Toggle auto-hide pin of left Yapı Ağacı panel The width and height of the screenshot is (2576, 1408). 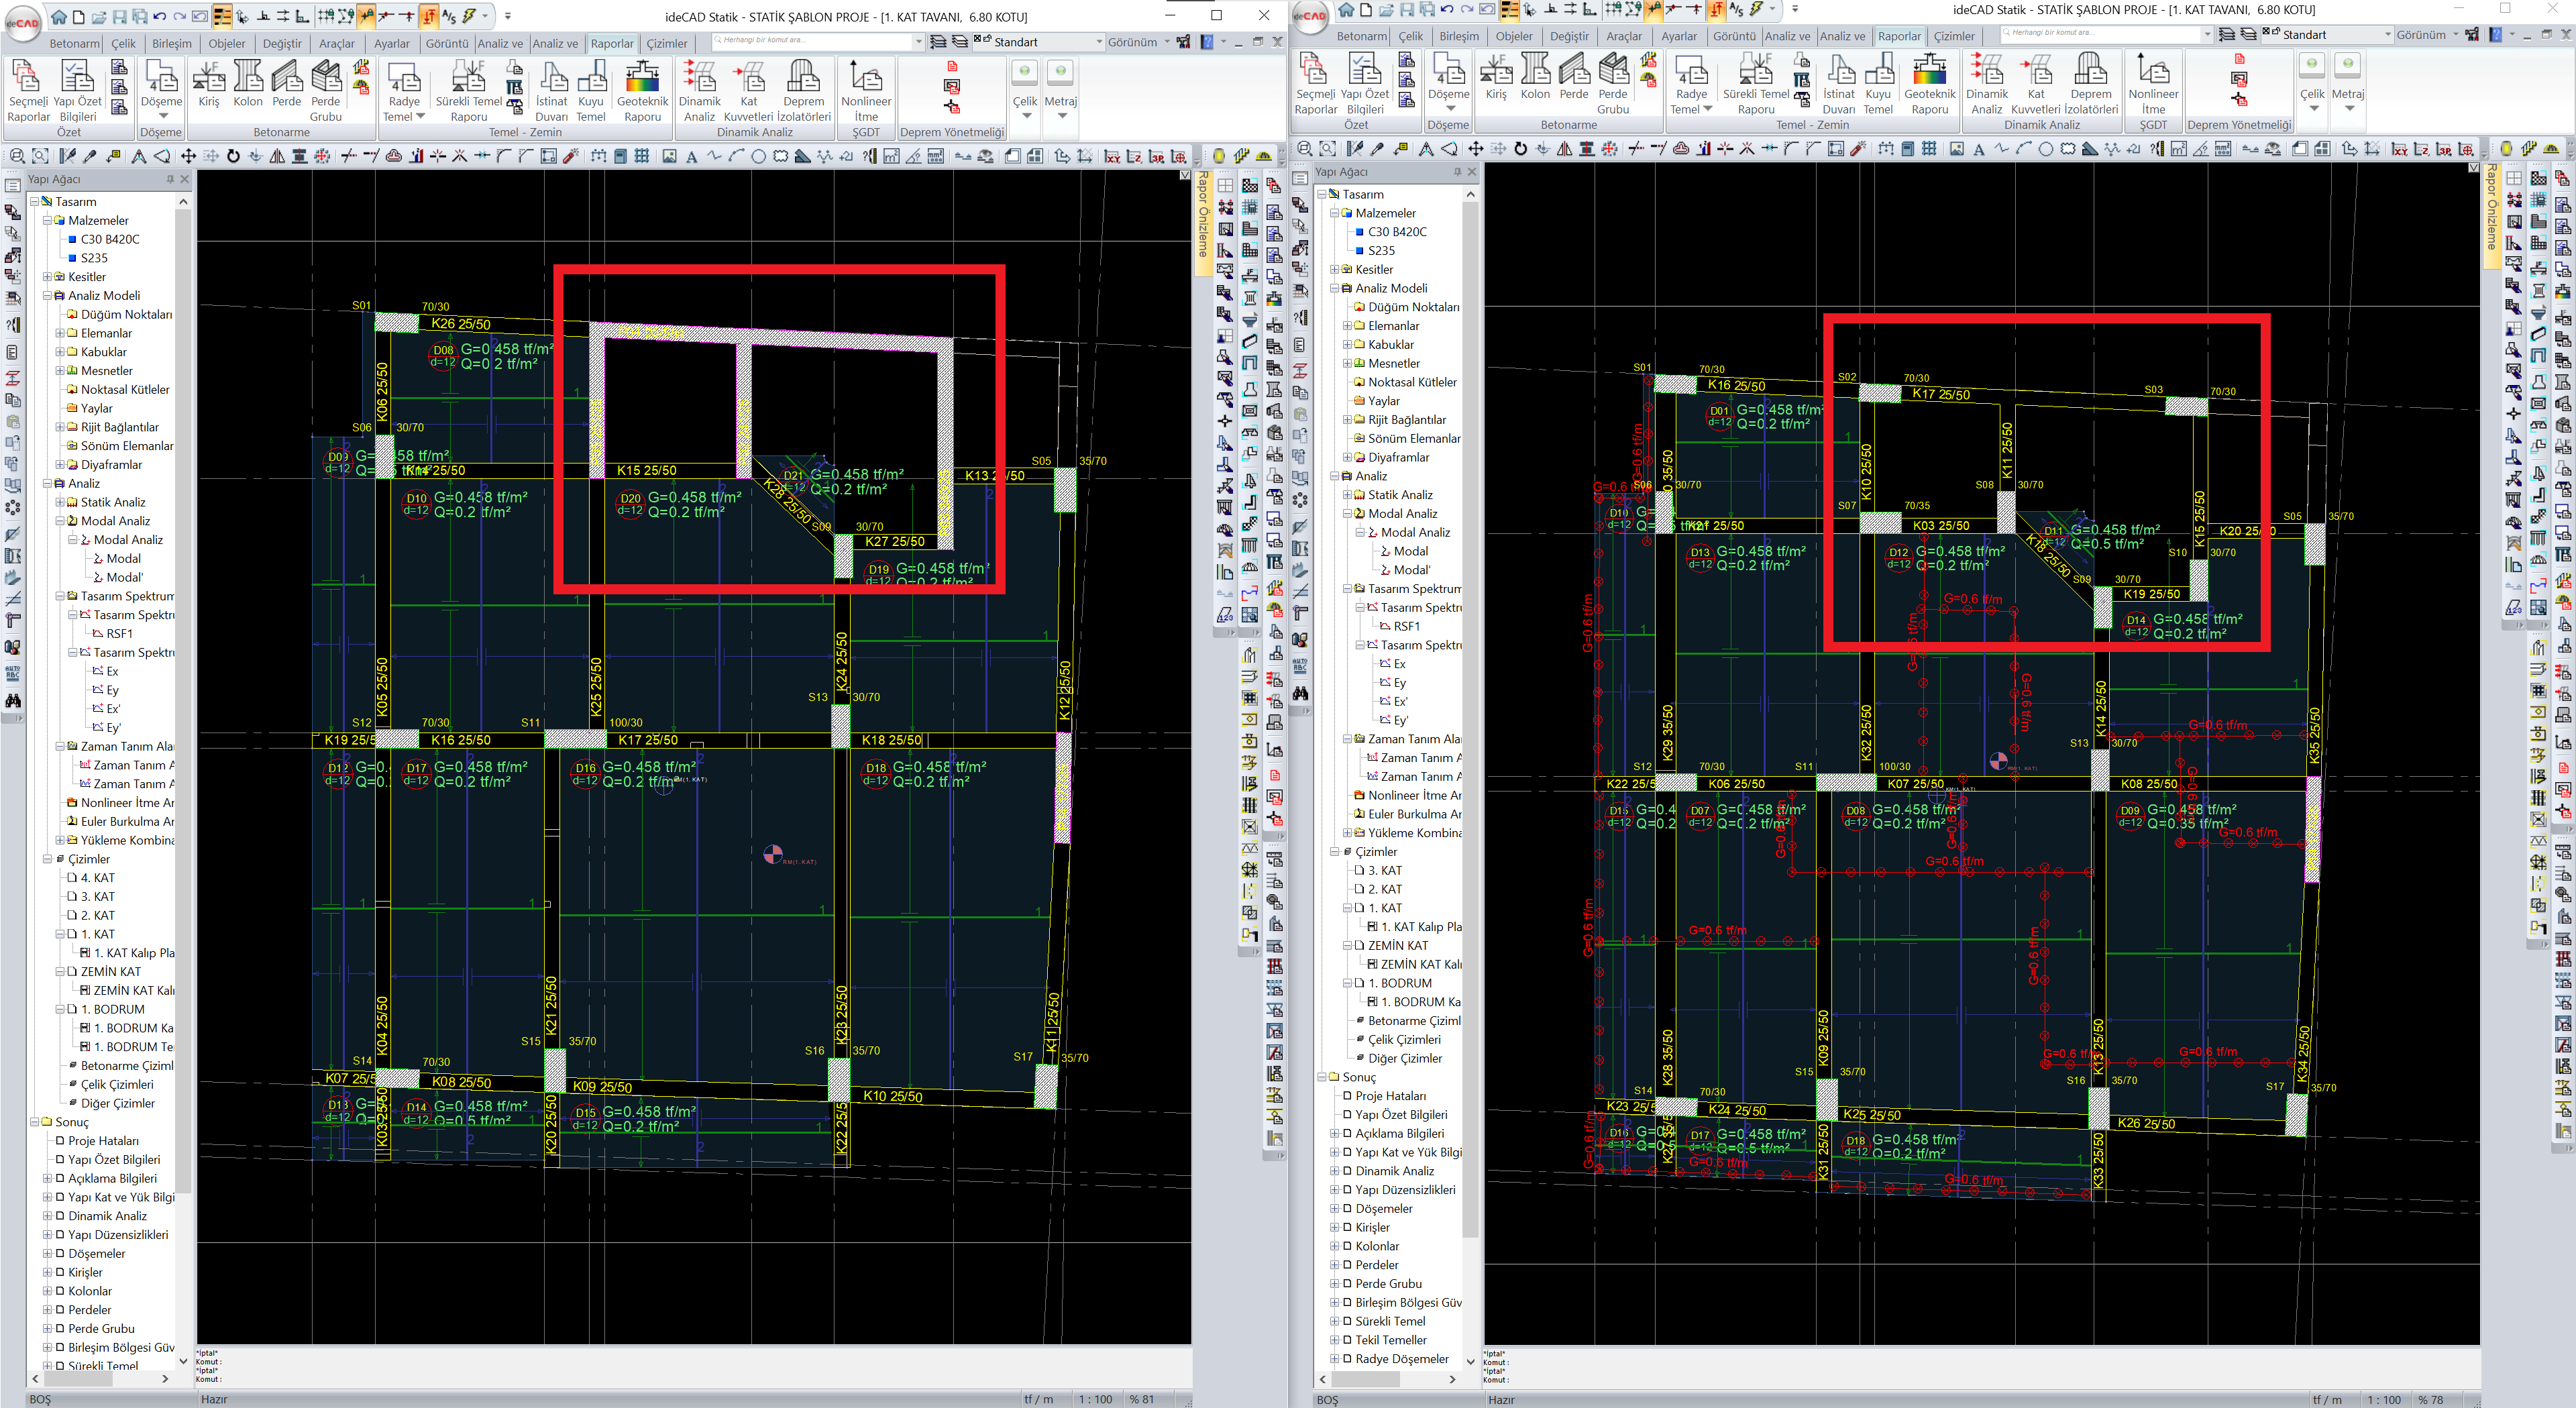[x=170, y=179]
